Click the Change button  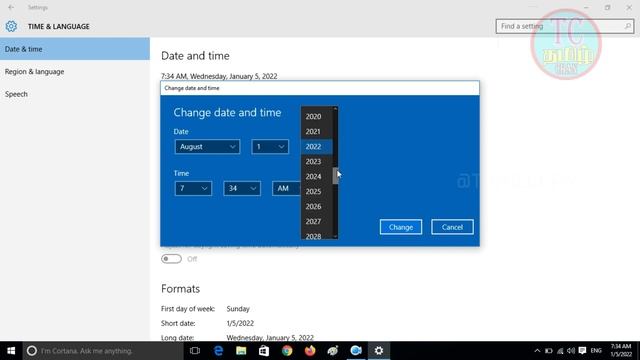point(401,227)
